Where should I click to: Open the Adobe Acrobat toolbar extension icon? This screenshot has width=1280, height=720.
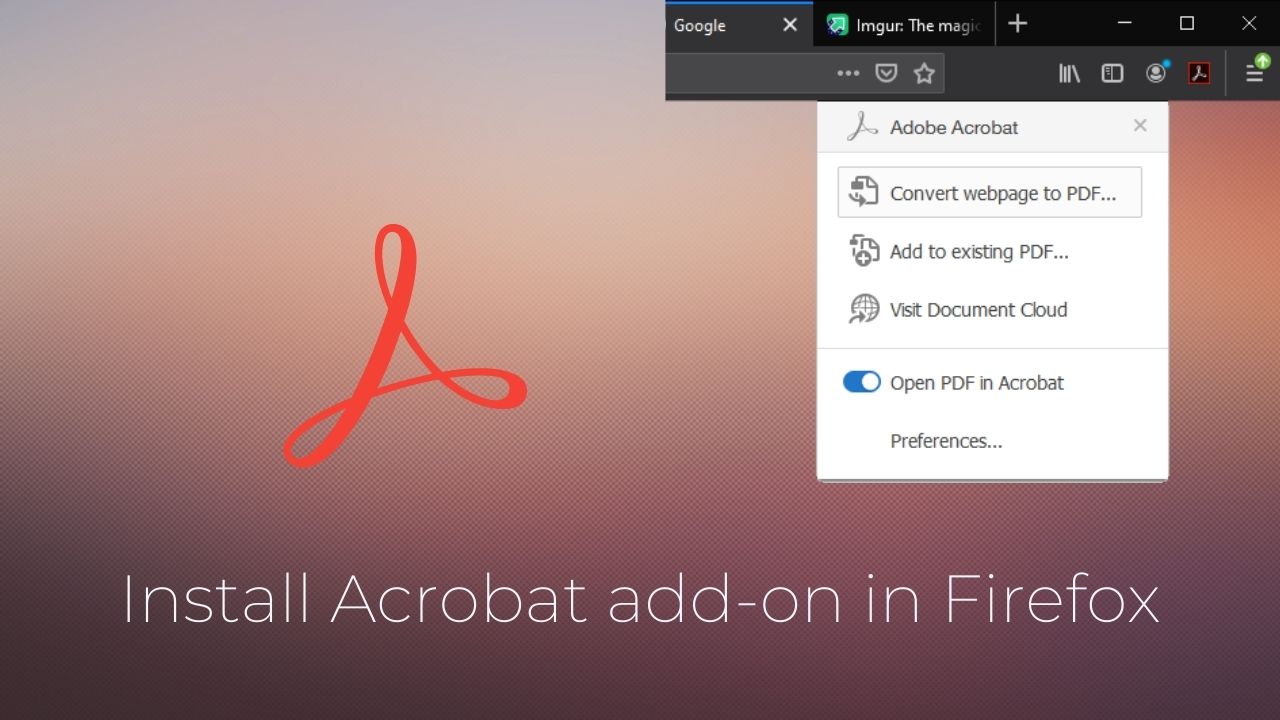point(1199,73)
